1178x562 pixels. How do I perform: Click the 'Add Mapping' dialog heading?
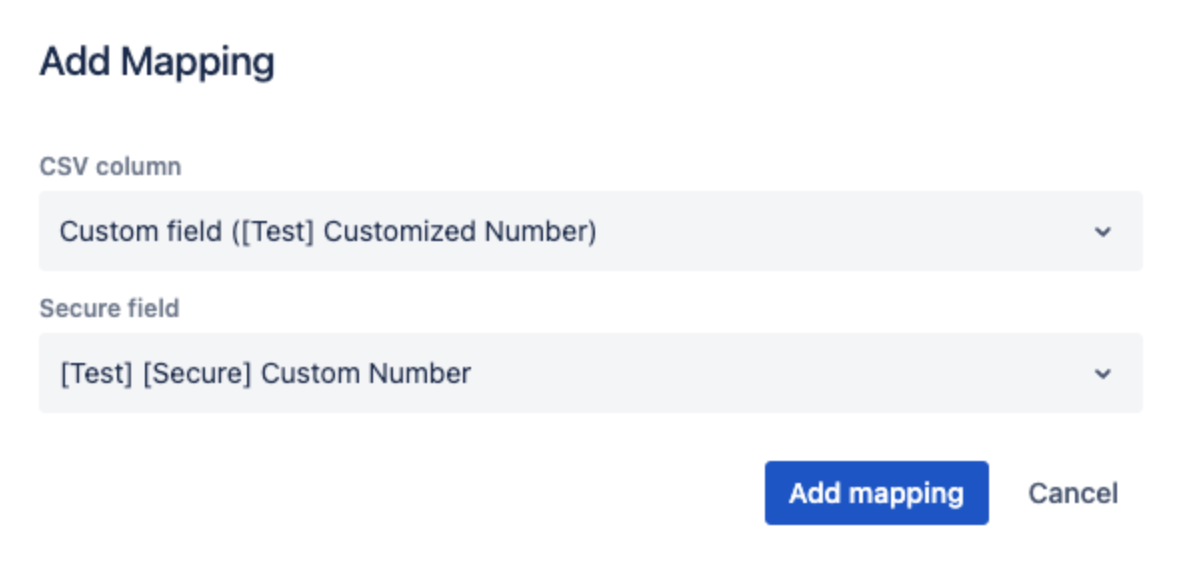click(x=157, y=63)
